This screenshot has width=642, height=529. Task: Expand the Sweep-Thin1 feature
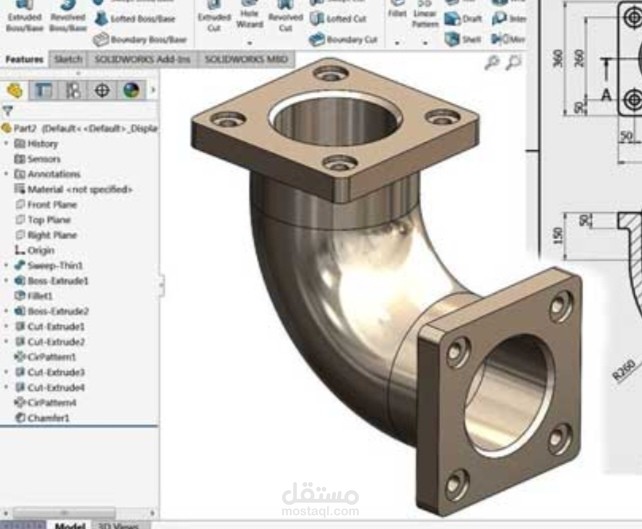[6, 265]
